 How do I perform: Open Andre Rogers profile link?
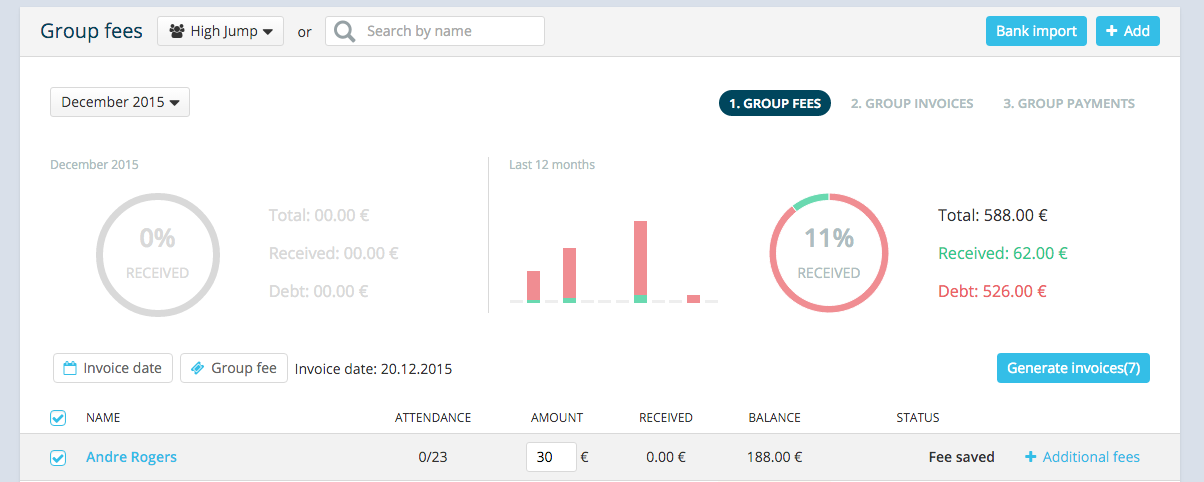131,457
